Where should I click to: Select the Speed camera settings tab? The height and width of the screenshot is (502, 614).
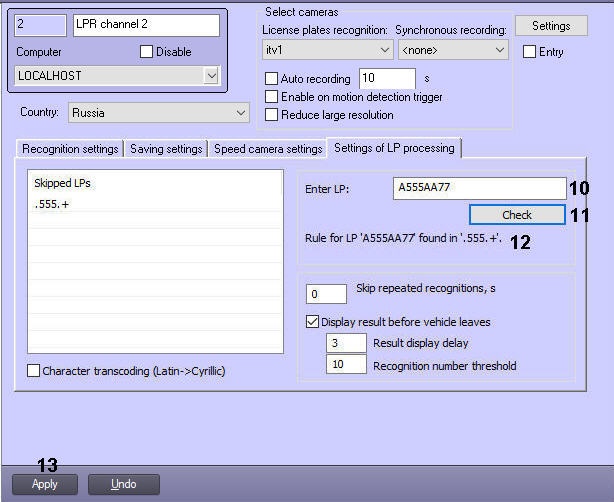click(x=267, y=149)
